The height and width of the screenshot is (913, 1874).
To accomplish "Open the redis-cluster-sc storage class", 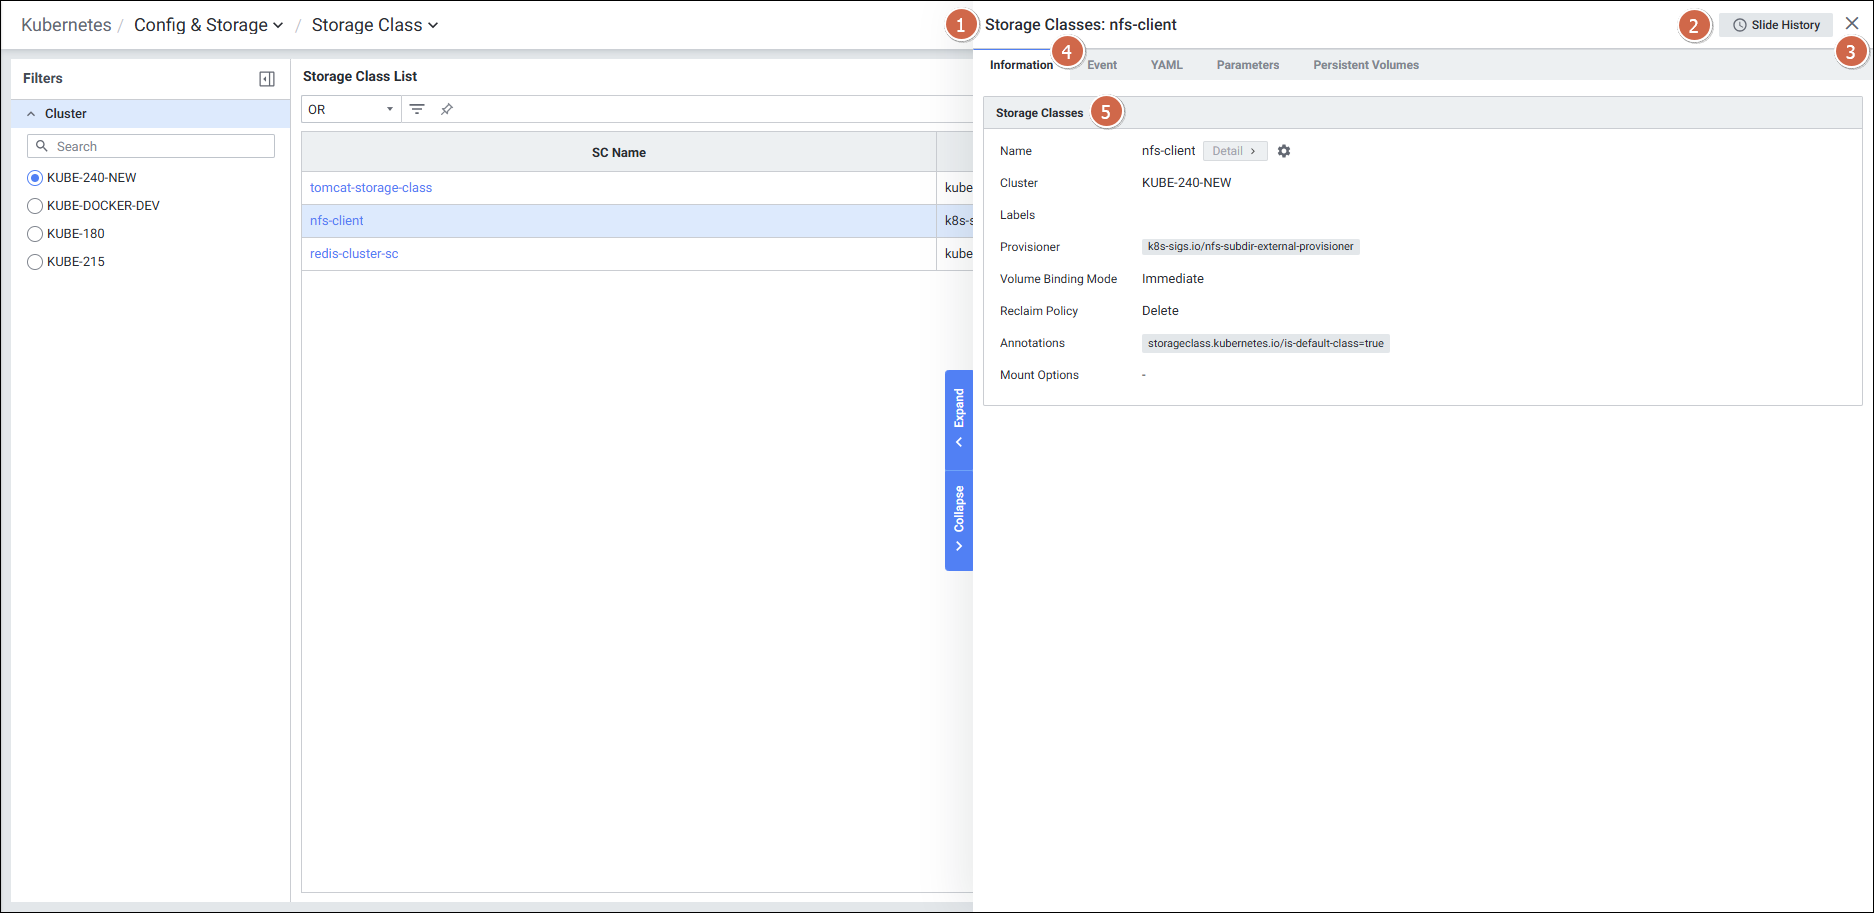I will (x=354, y=254).
